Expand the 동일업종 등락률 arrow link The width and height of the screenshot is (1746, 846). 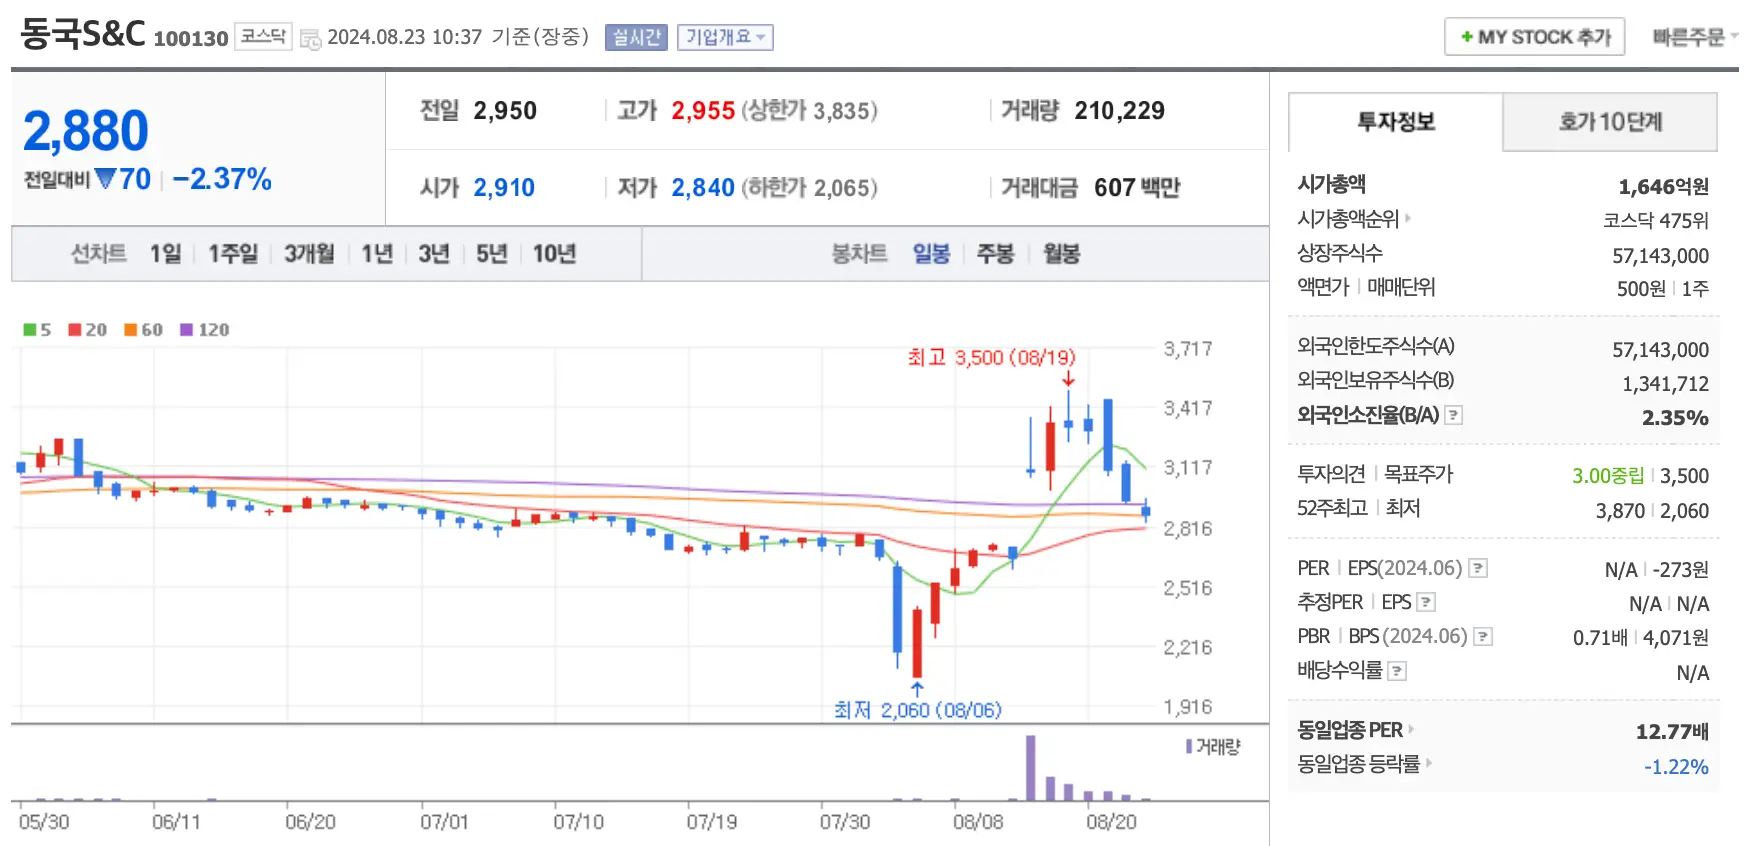click(1429, 764)
